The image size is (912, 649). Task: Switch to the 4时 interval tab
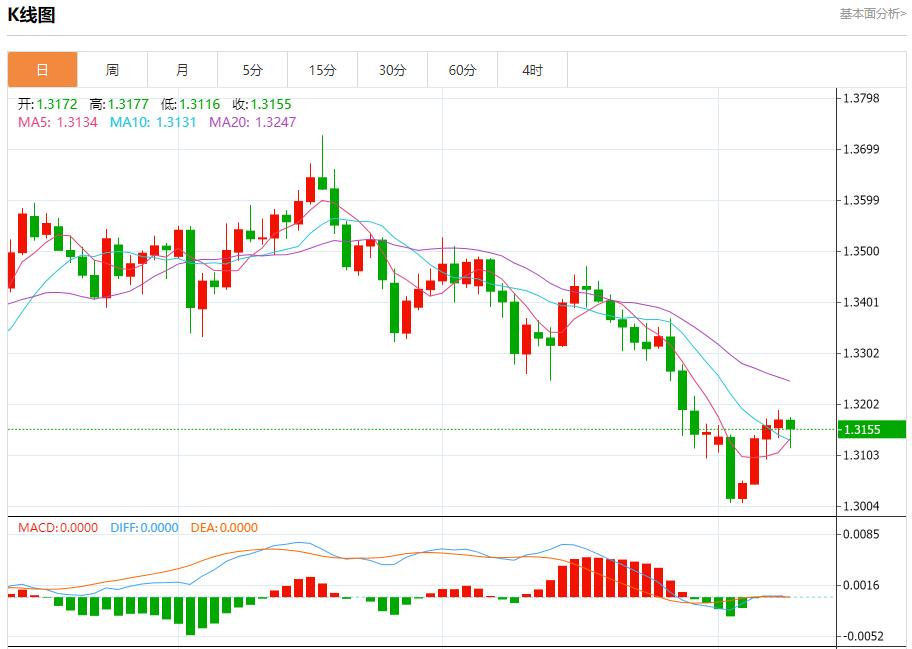pos(532,70)
